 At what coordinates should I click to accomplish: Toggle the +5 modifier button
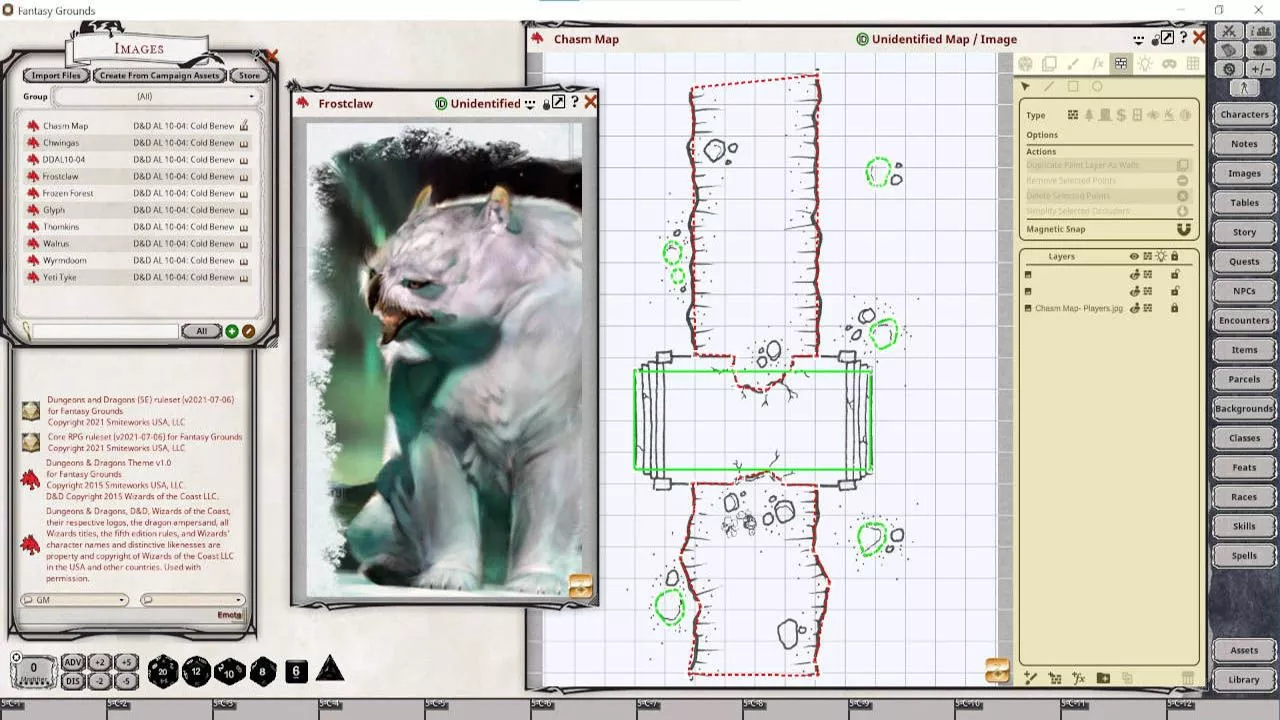(126, 662)
